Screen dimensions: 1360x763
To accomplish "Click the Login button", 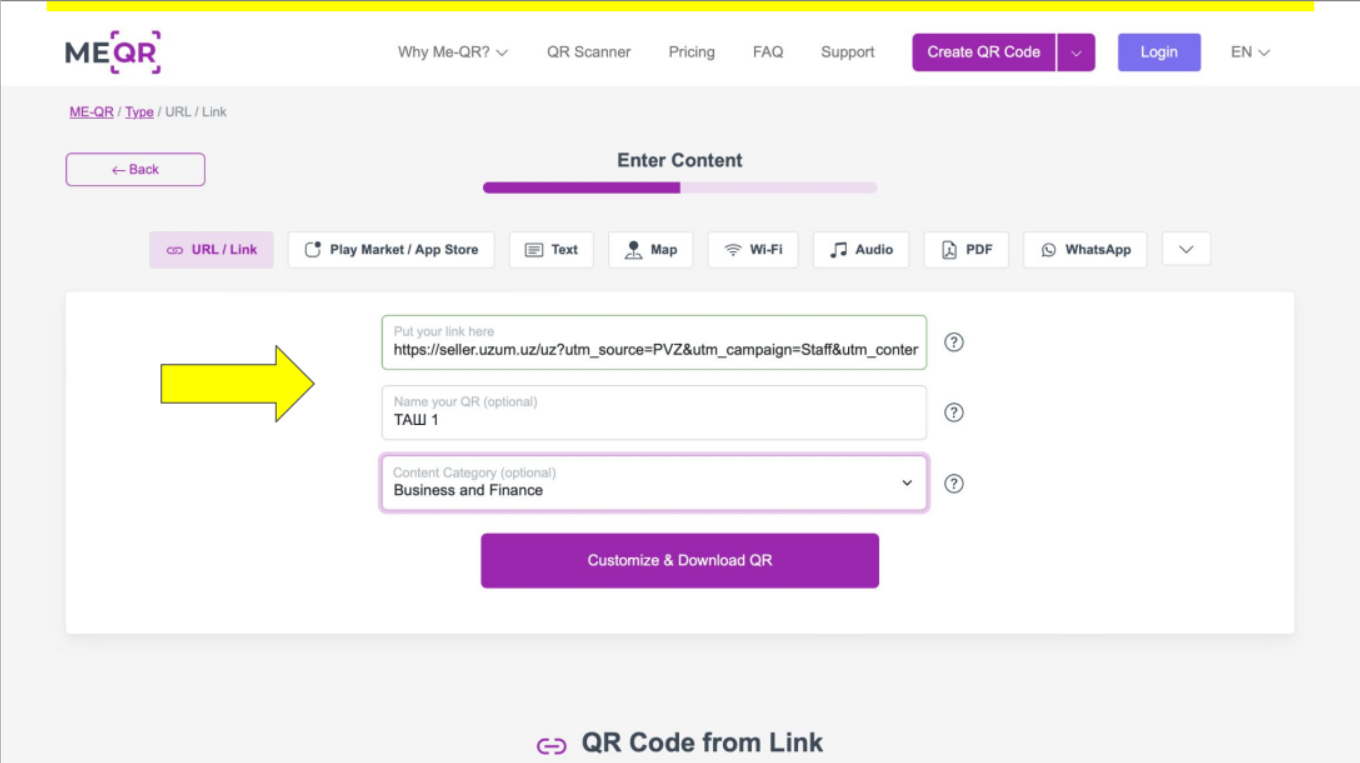I will 1159,52.
